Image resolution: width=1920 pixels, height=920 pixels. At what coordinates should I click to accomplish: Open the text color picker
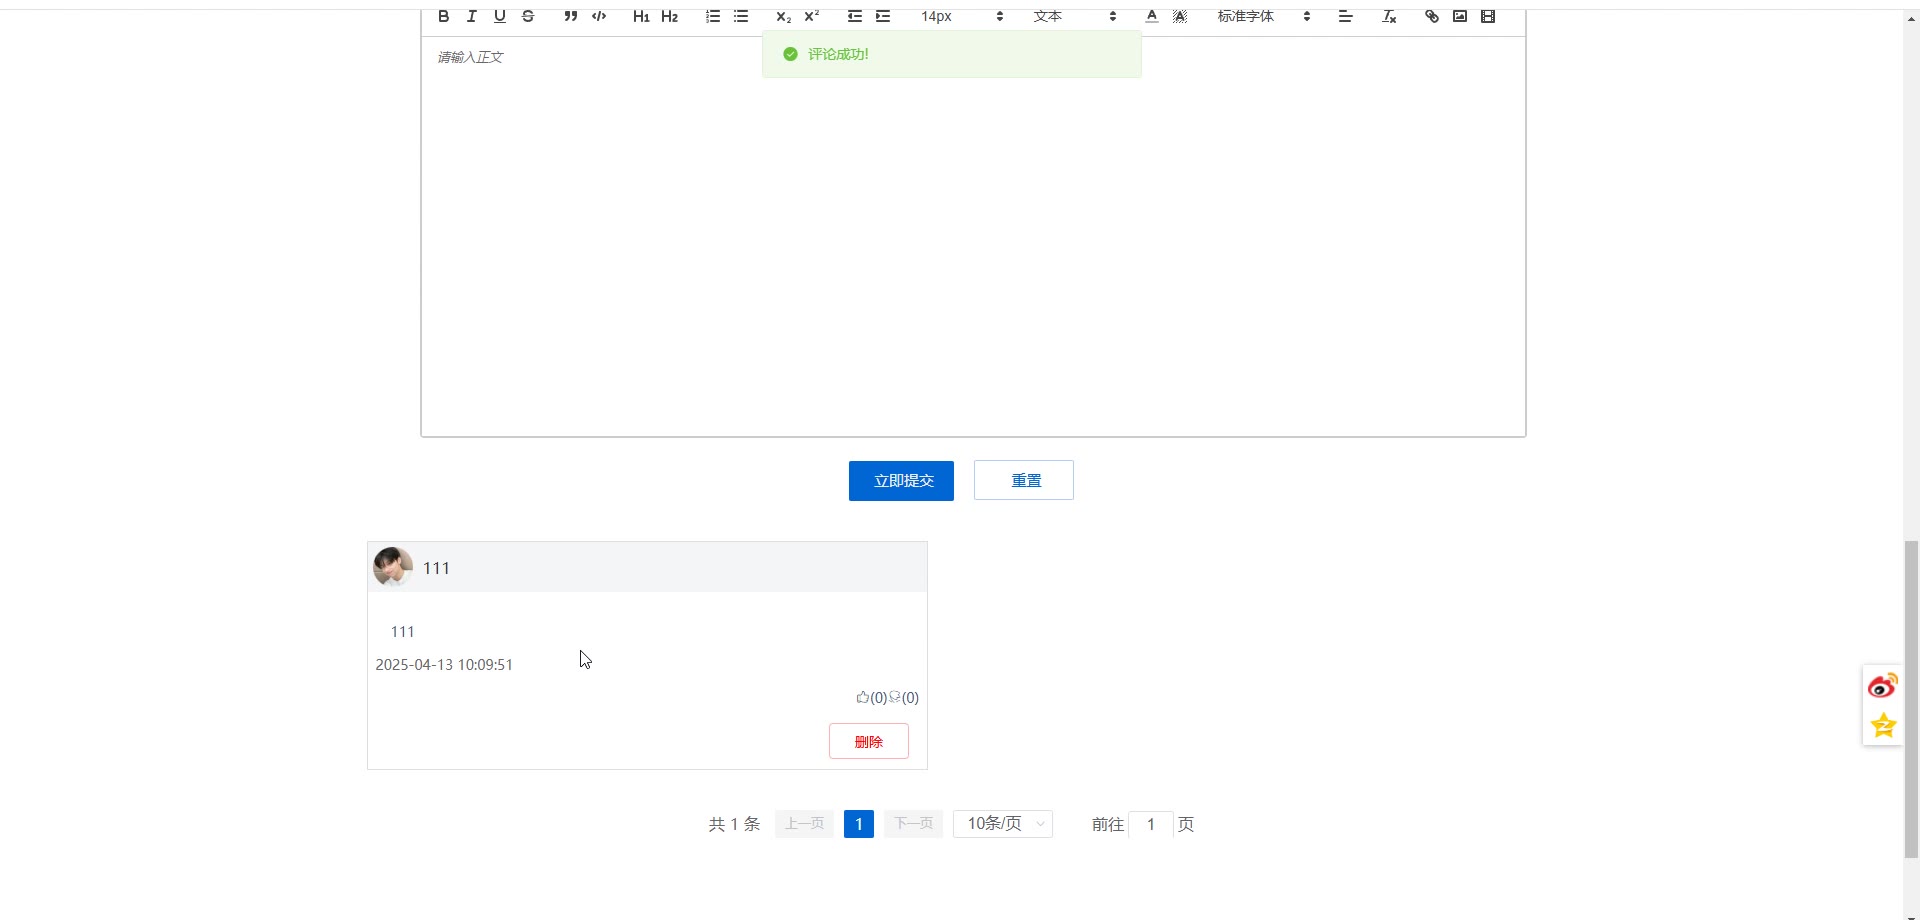(x=1152, y=16)
